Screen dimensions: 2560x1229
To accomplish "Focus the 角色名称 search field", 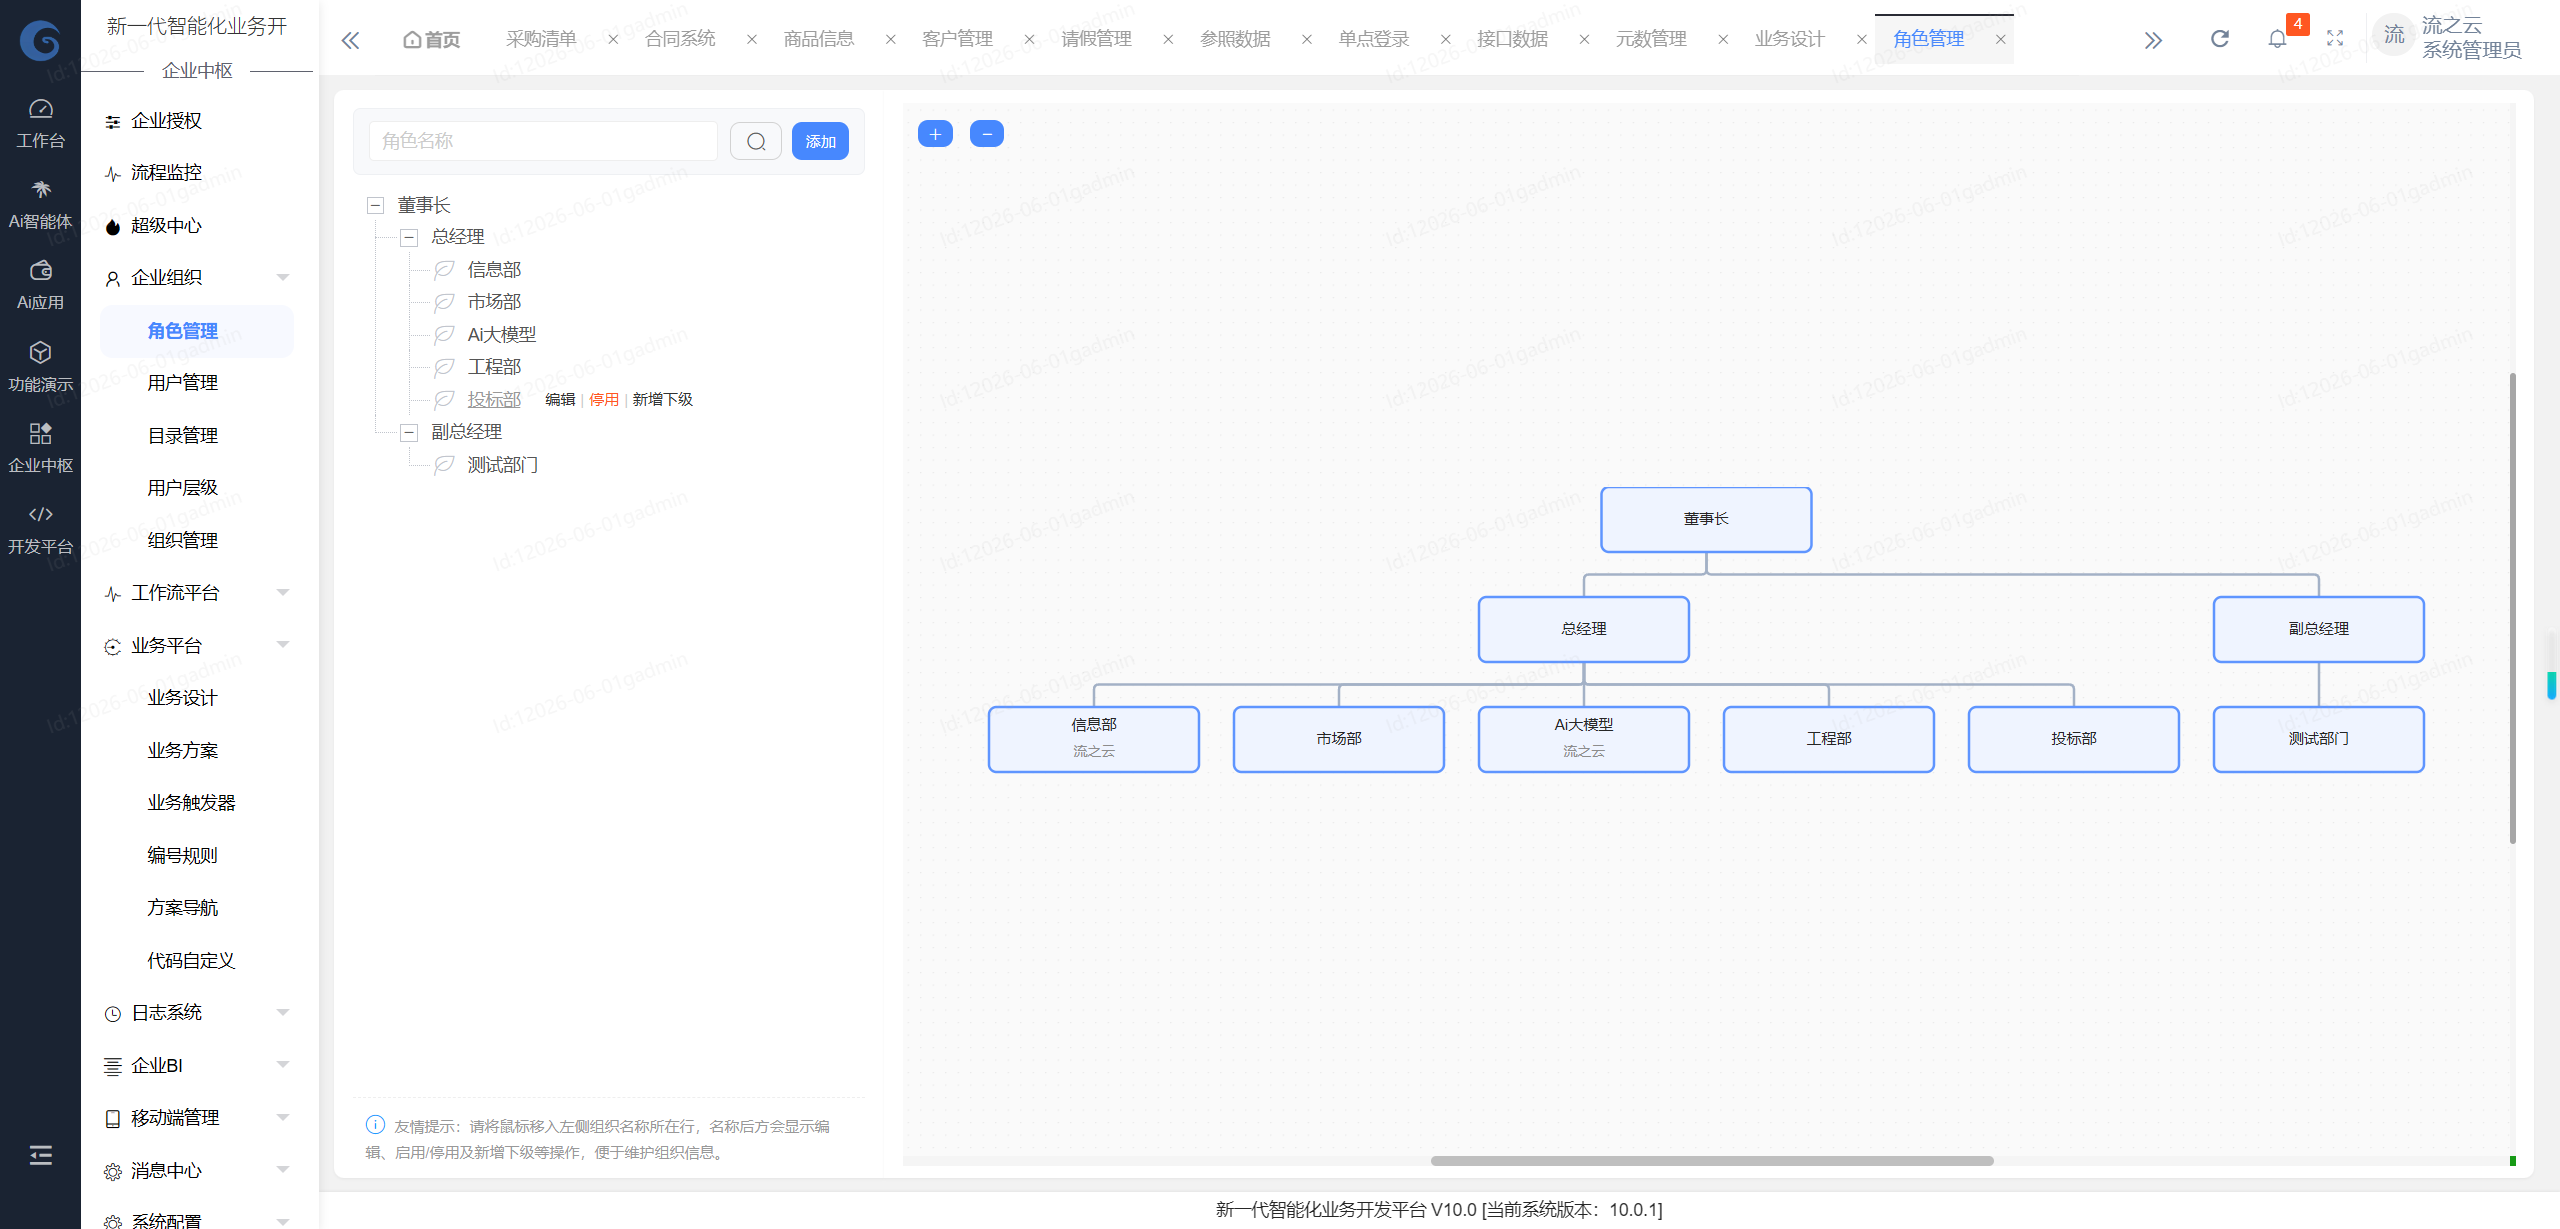I will pyautogui.click(x=543, y=141).
